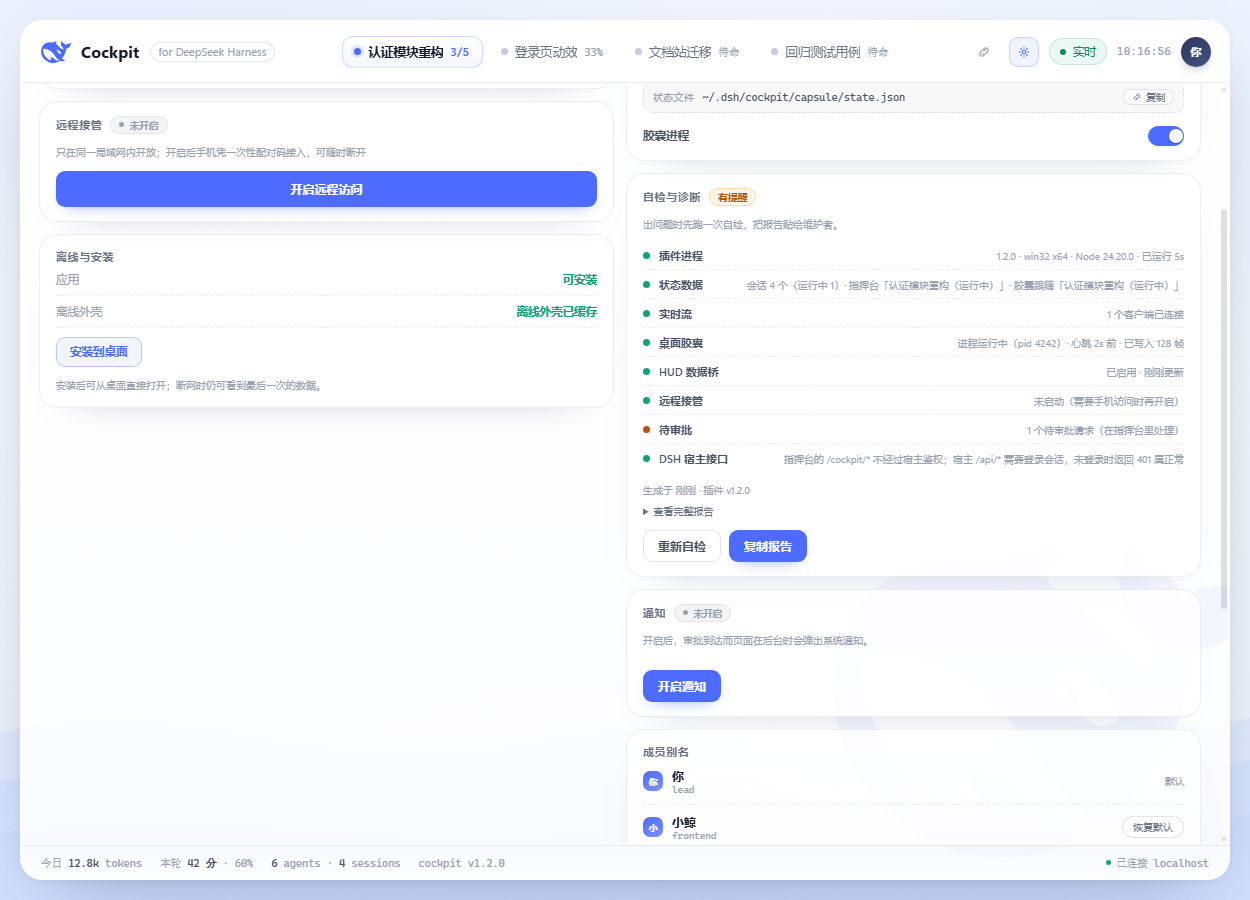The width and height of the screenshot is (1250, 900).
Task: Click the 实时流 diagnostic row
Action: 913,315
